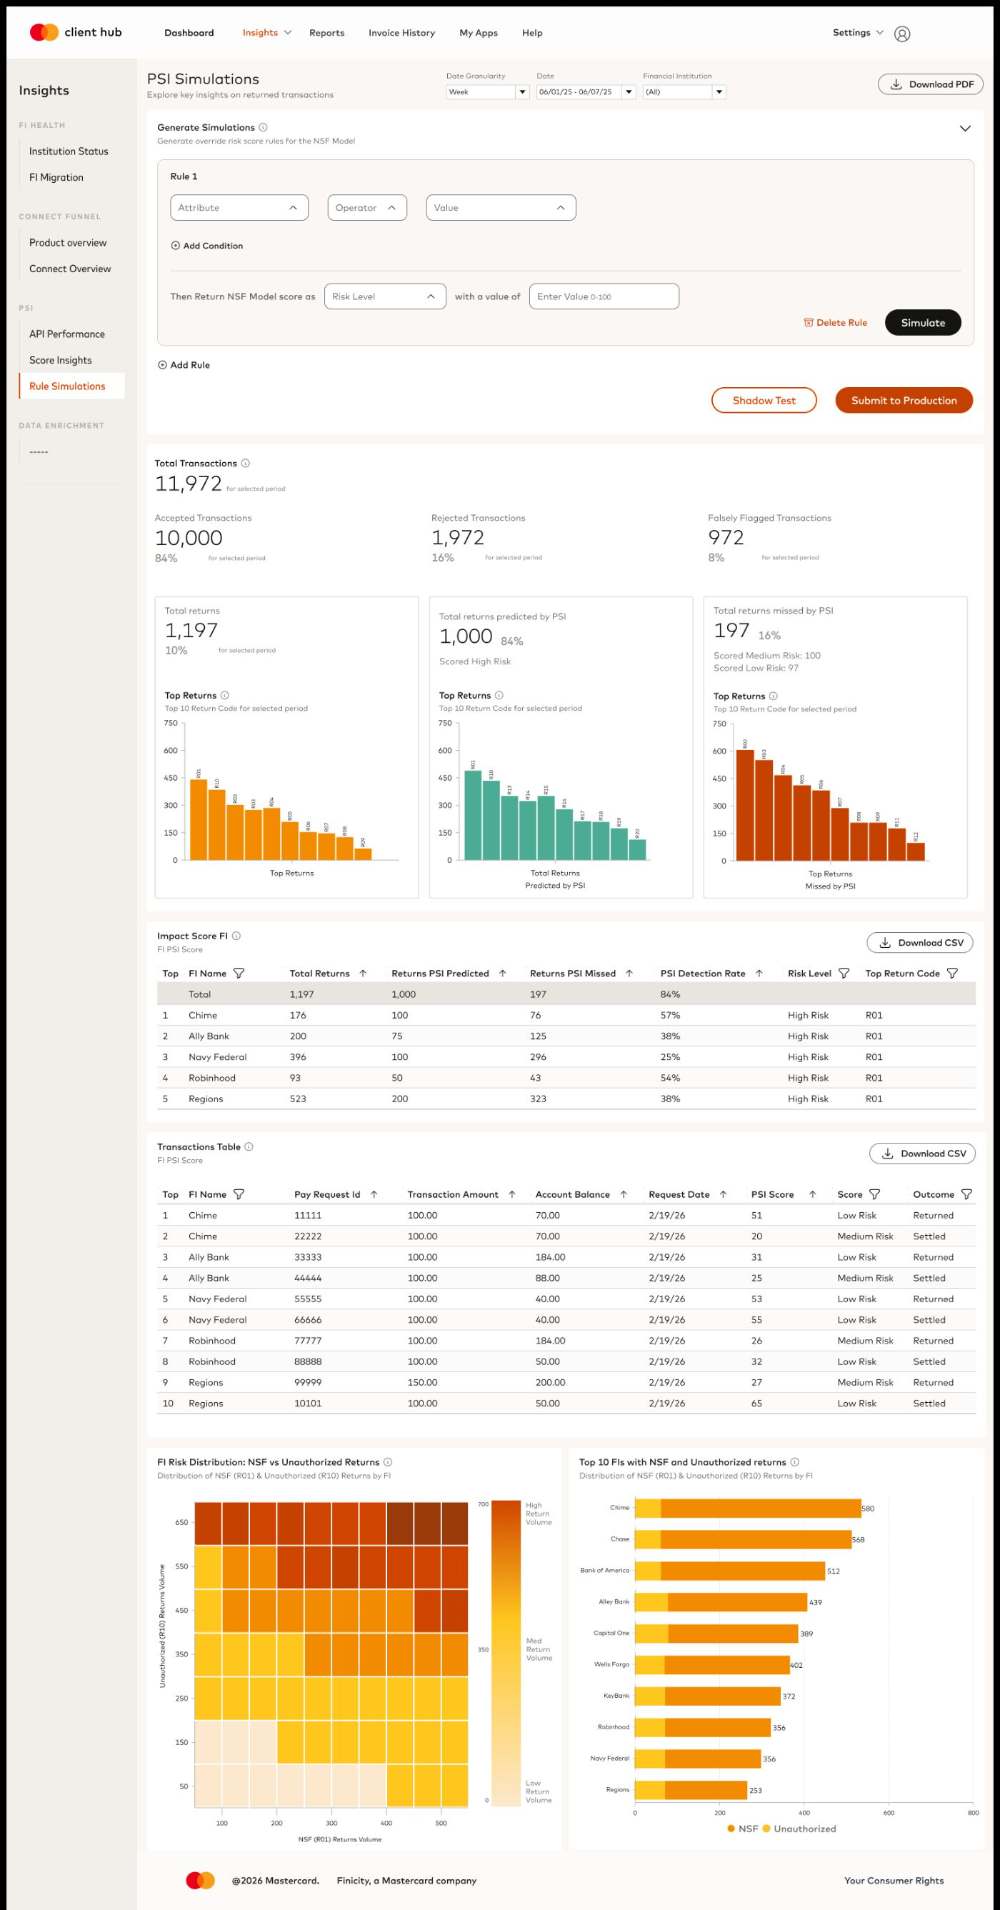Open Reports in top navigation

tap(327, 33)
